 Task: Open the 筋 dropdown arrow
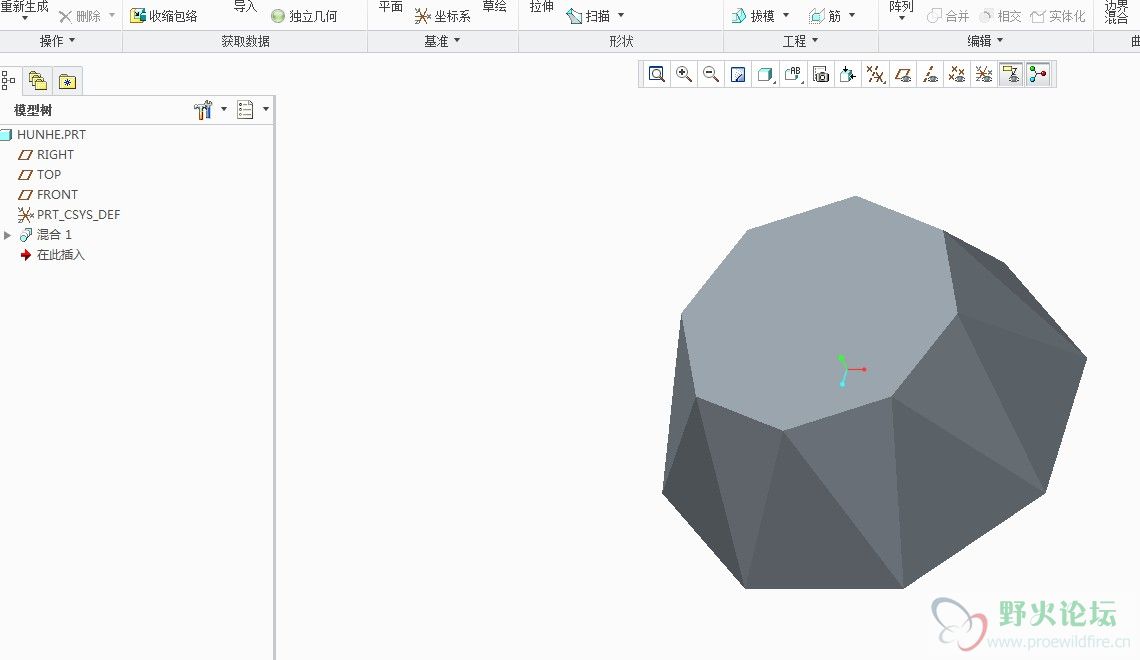pos(852,15)
